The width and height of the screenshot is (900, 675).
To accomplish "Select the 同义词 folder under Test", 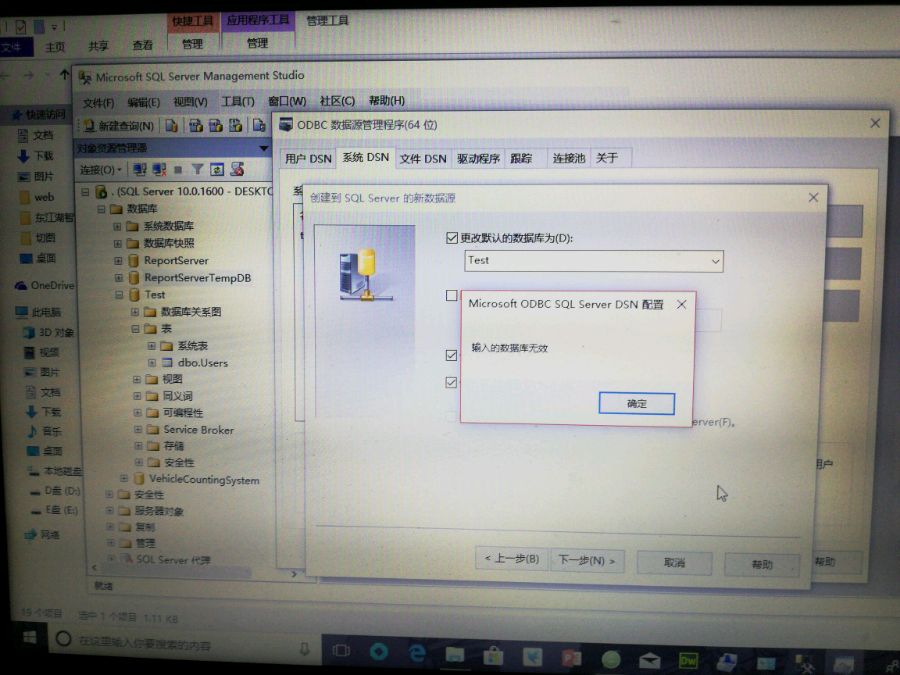I will pos(177,396).
